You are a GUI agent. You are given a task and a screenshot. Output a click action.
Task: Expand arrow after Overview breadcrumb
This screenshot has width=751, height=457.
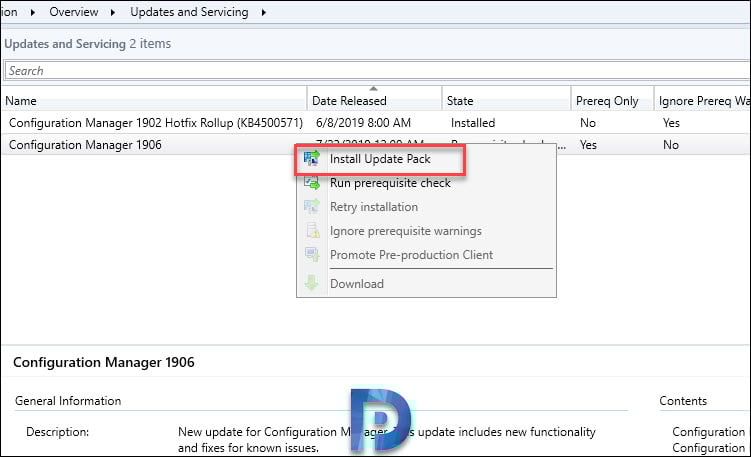(113, 12)
